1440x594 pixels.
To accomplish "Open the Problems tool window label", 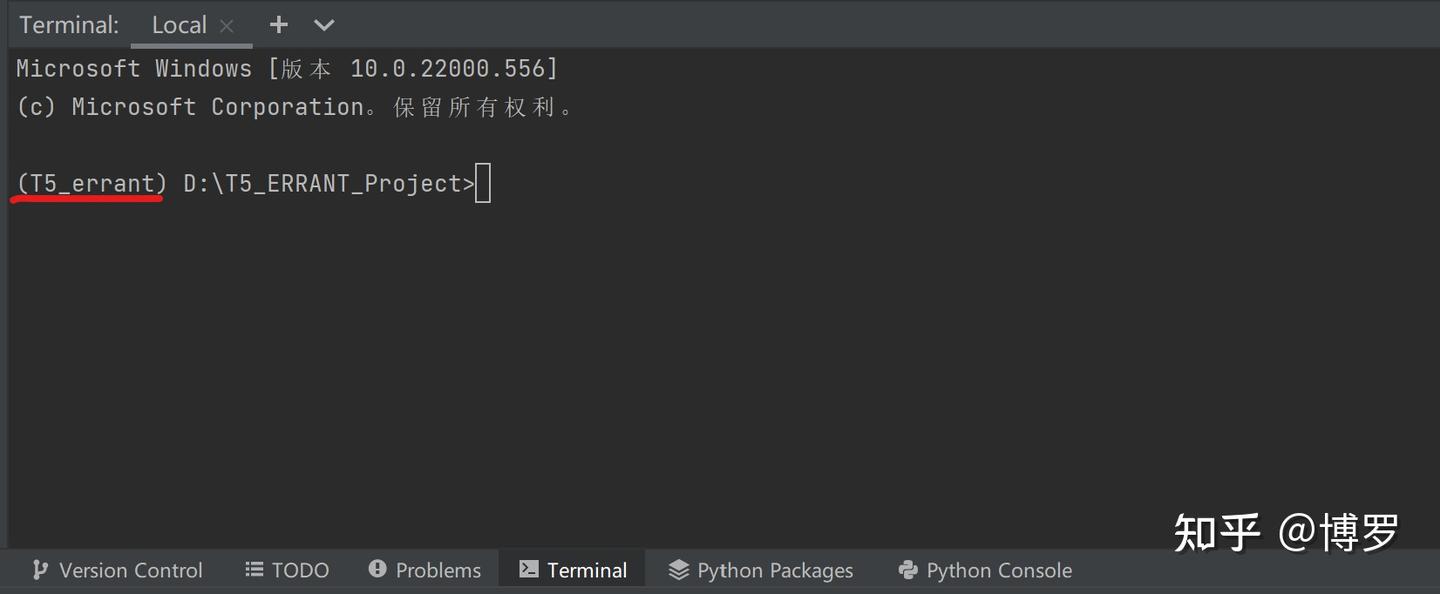I will coord(438,570).
